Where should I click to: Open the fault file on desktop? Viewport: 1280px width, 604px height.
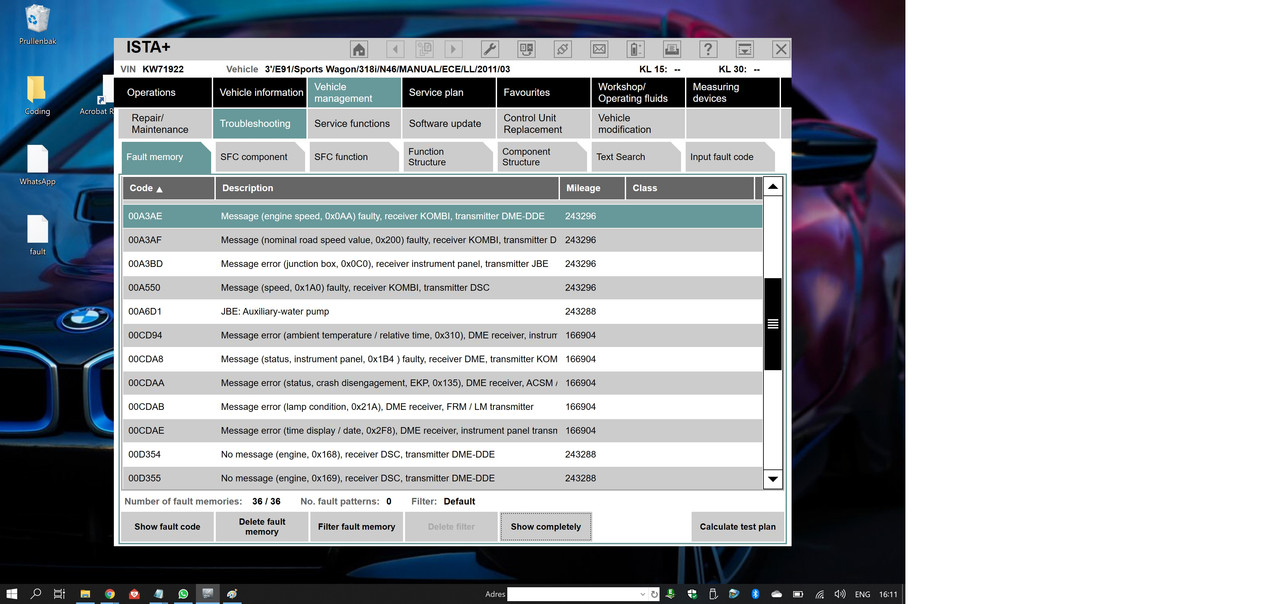pos(37,235)
